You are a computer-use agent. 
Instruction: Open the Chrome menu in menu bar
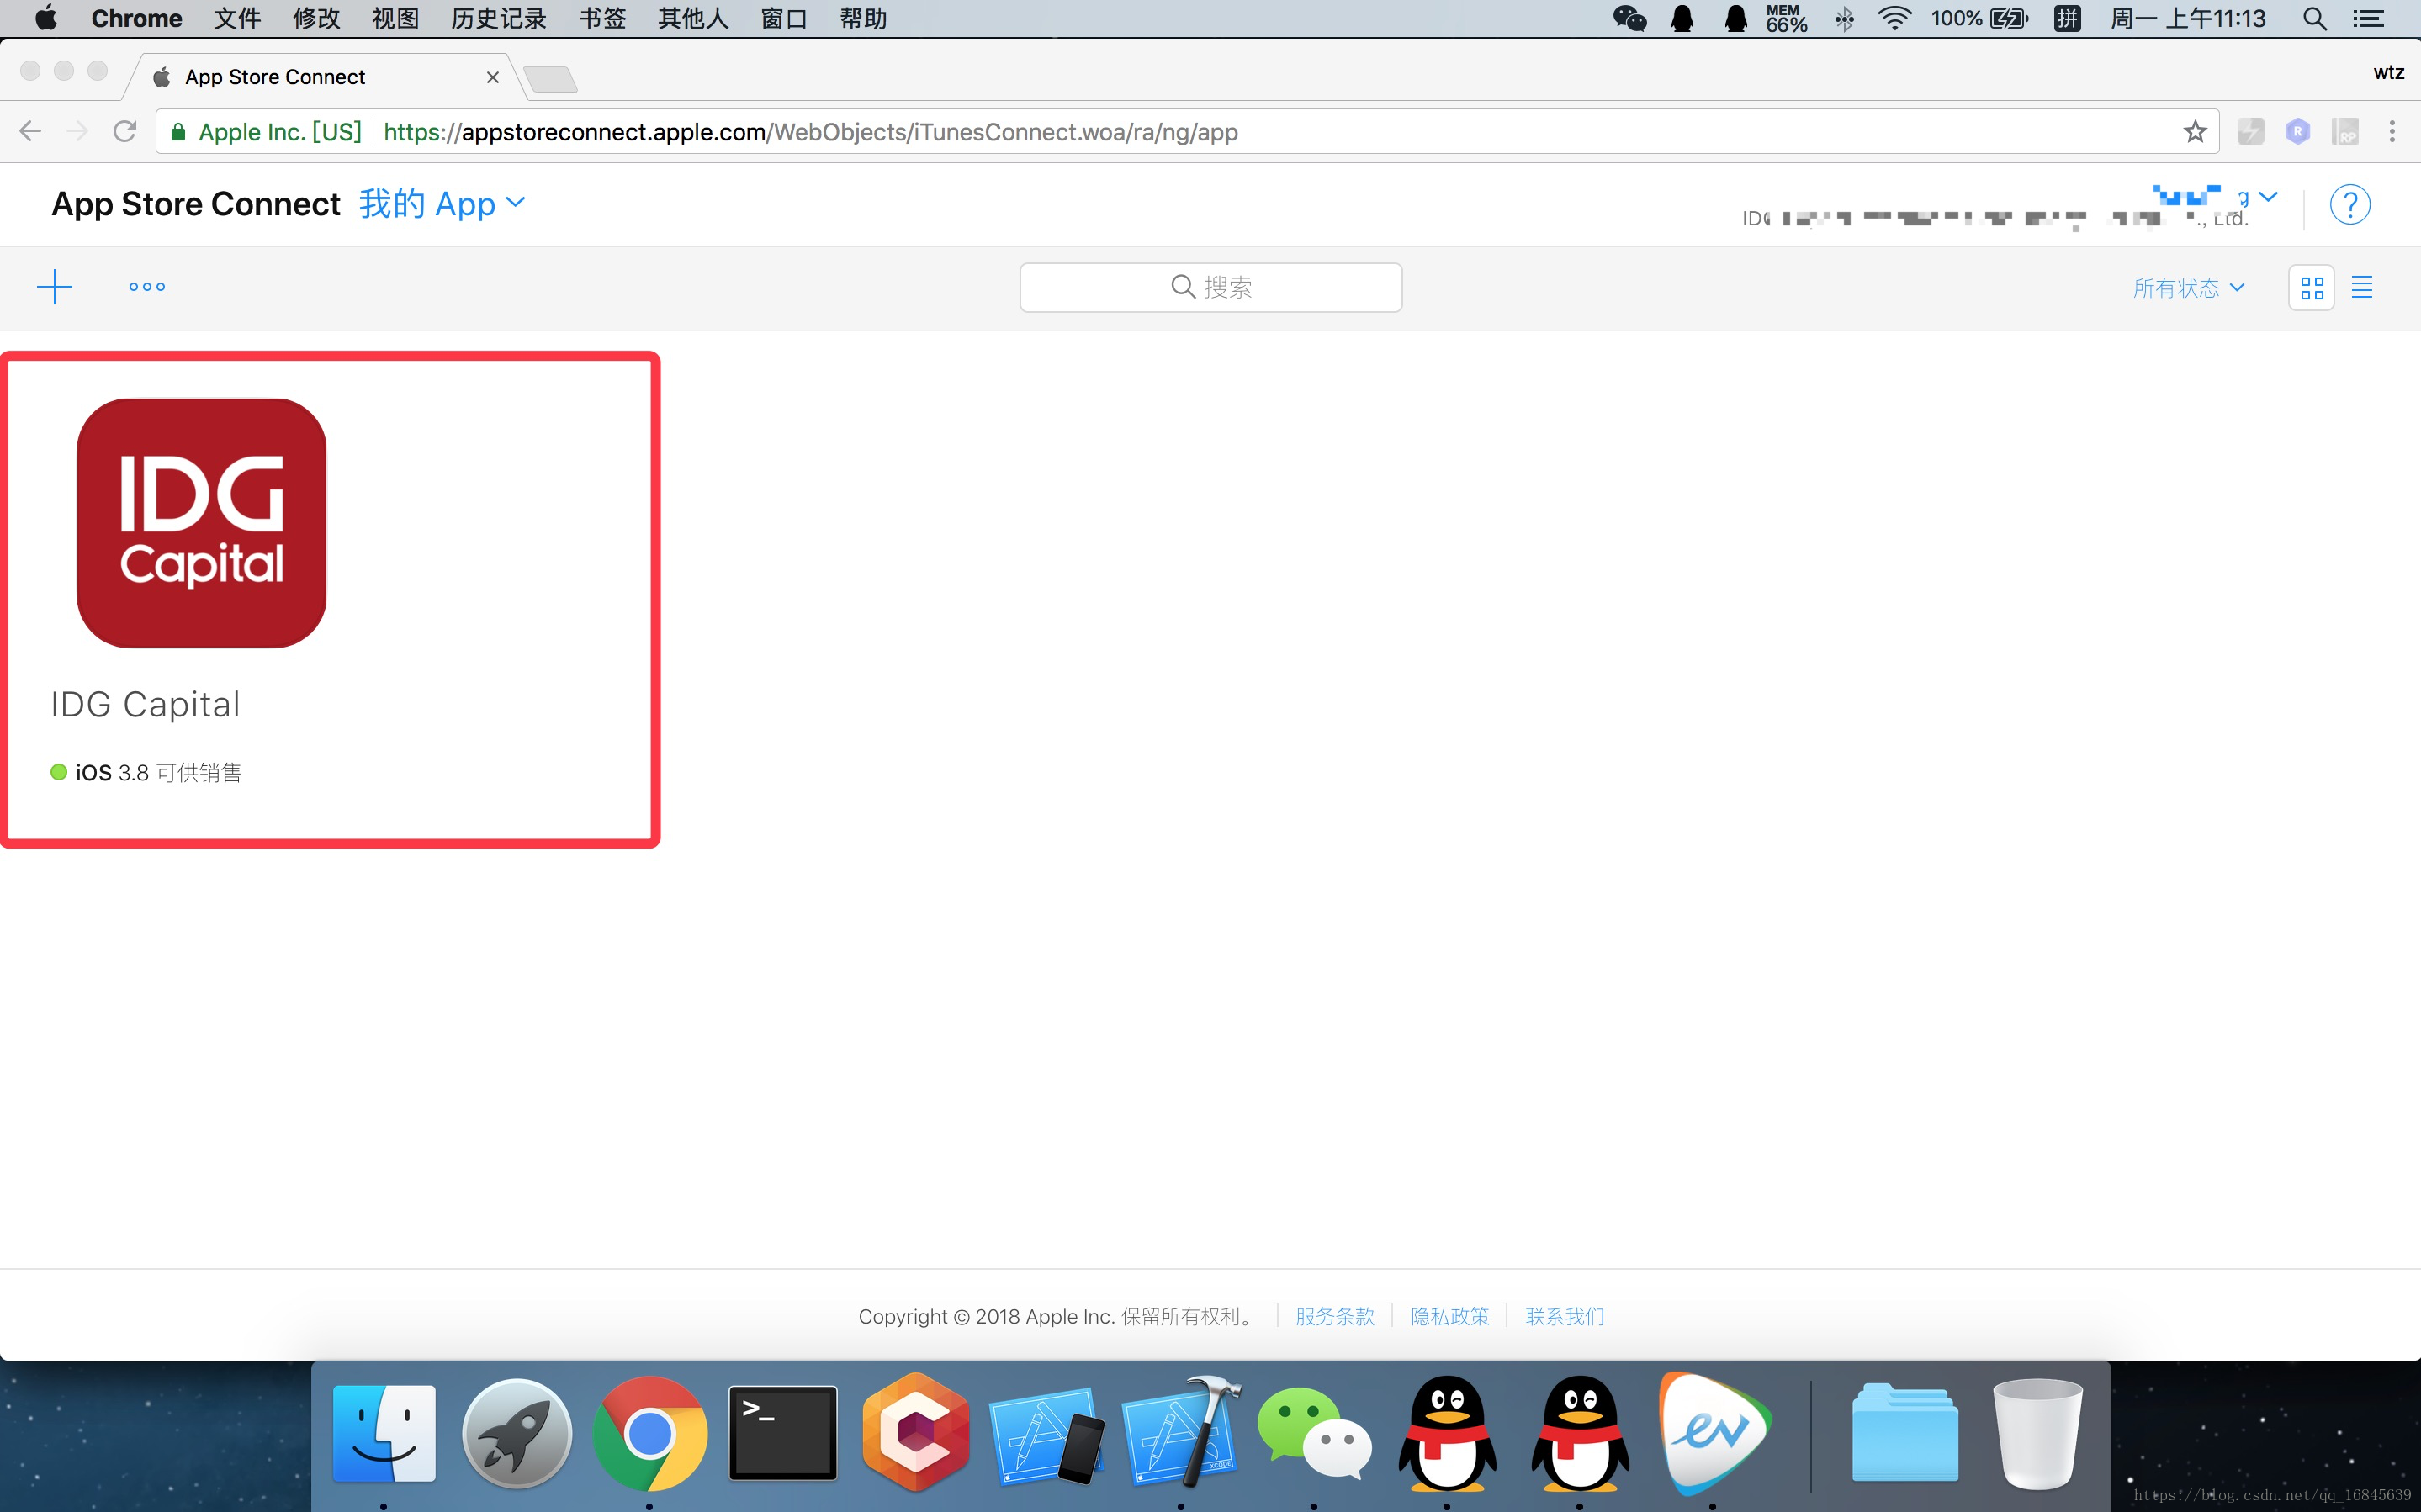pyautogui.click(x=136, y=18)
